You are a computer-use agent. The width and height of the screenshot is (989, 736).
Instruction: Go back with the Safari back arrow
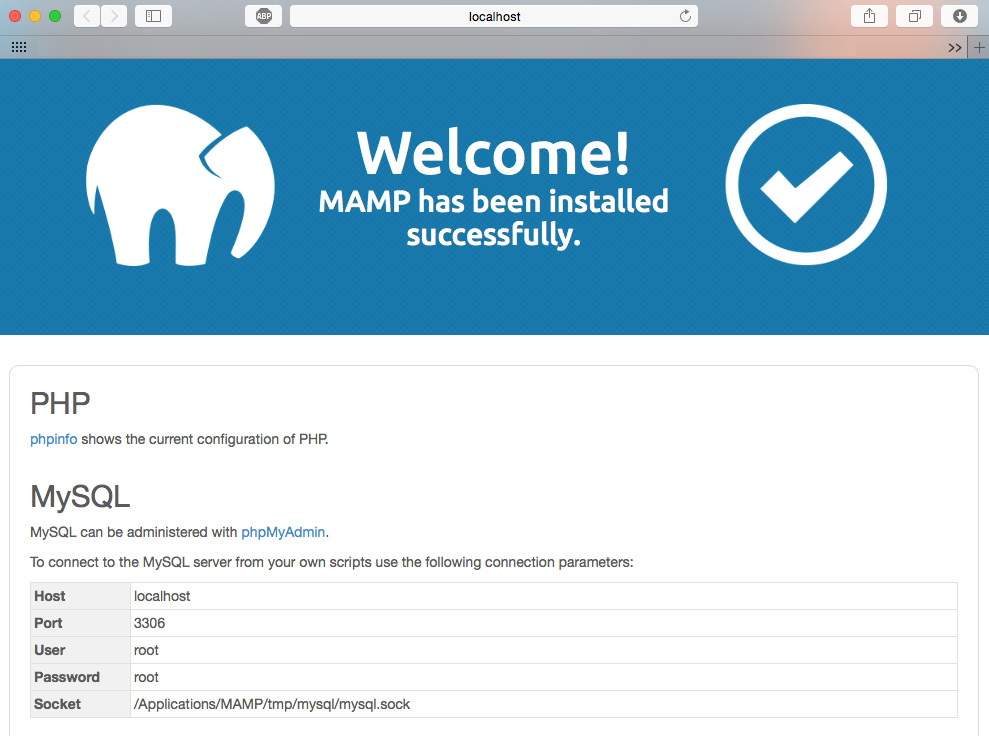coord(87,16)
